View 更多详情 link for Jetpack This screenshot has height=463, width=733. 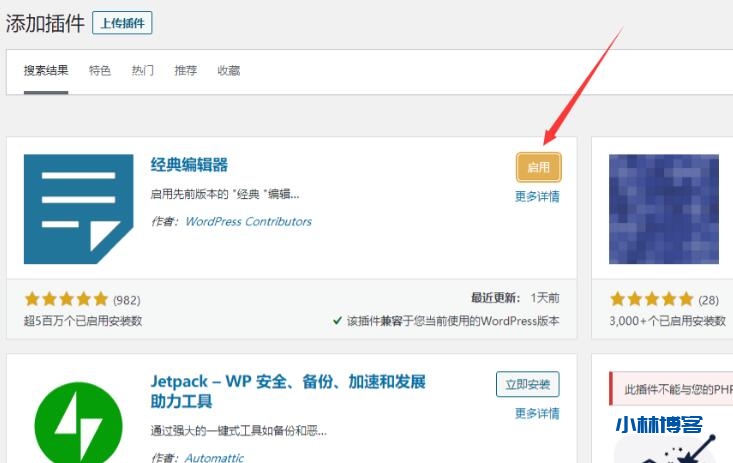point(537,413)
